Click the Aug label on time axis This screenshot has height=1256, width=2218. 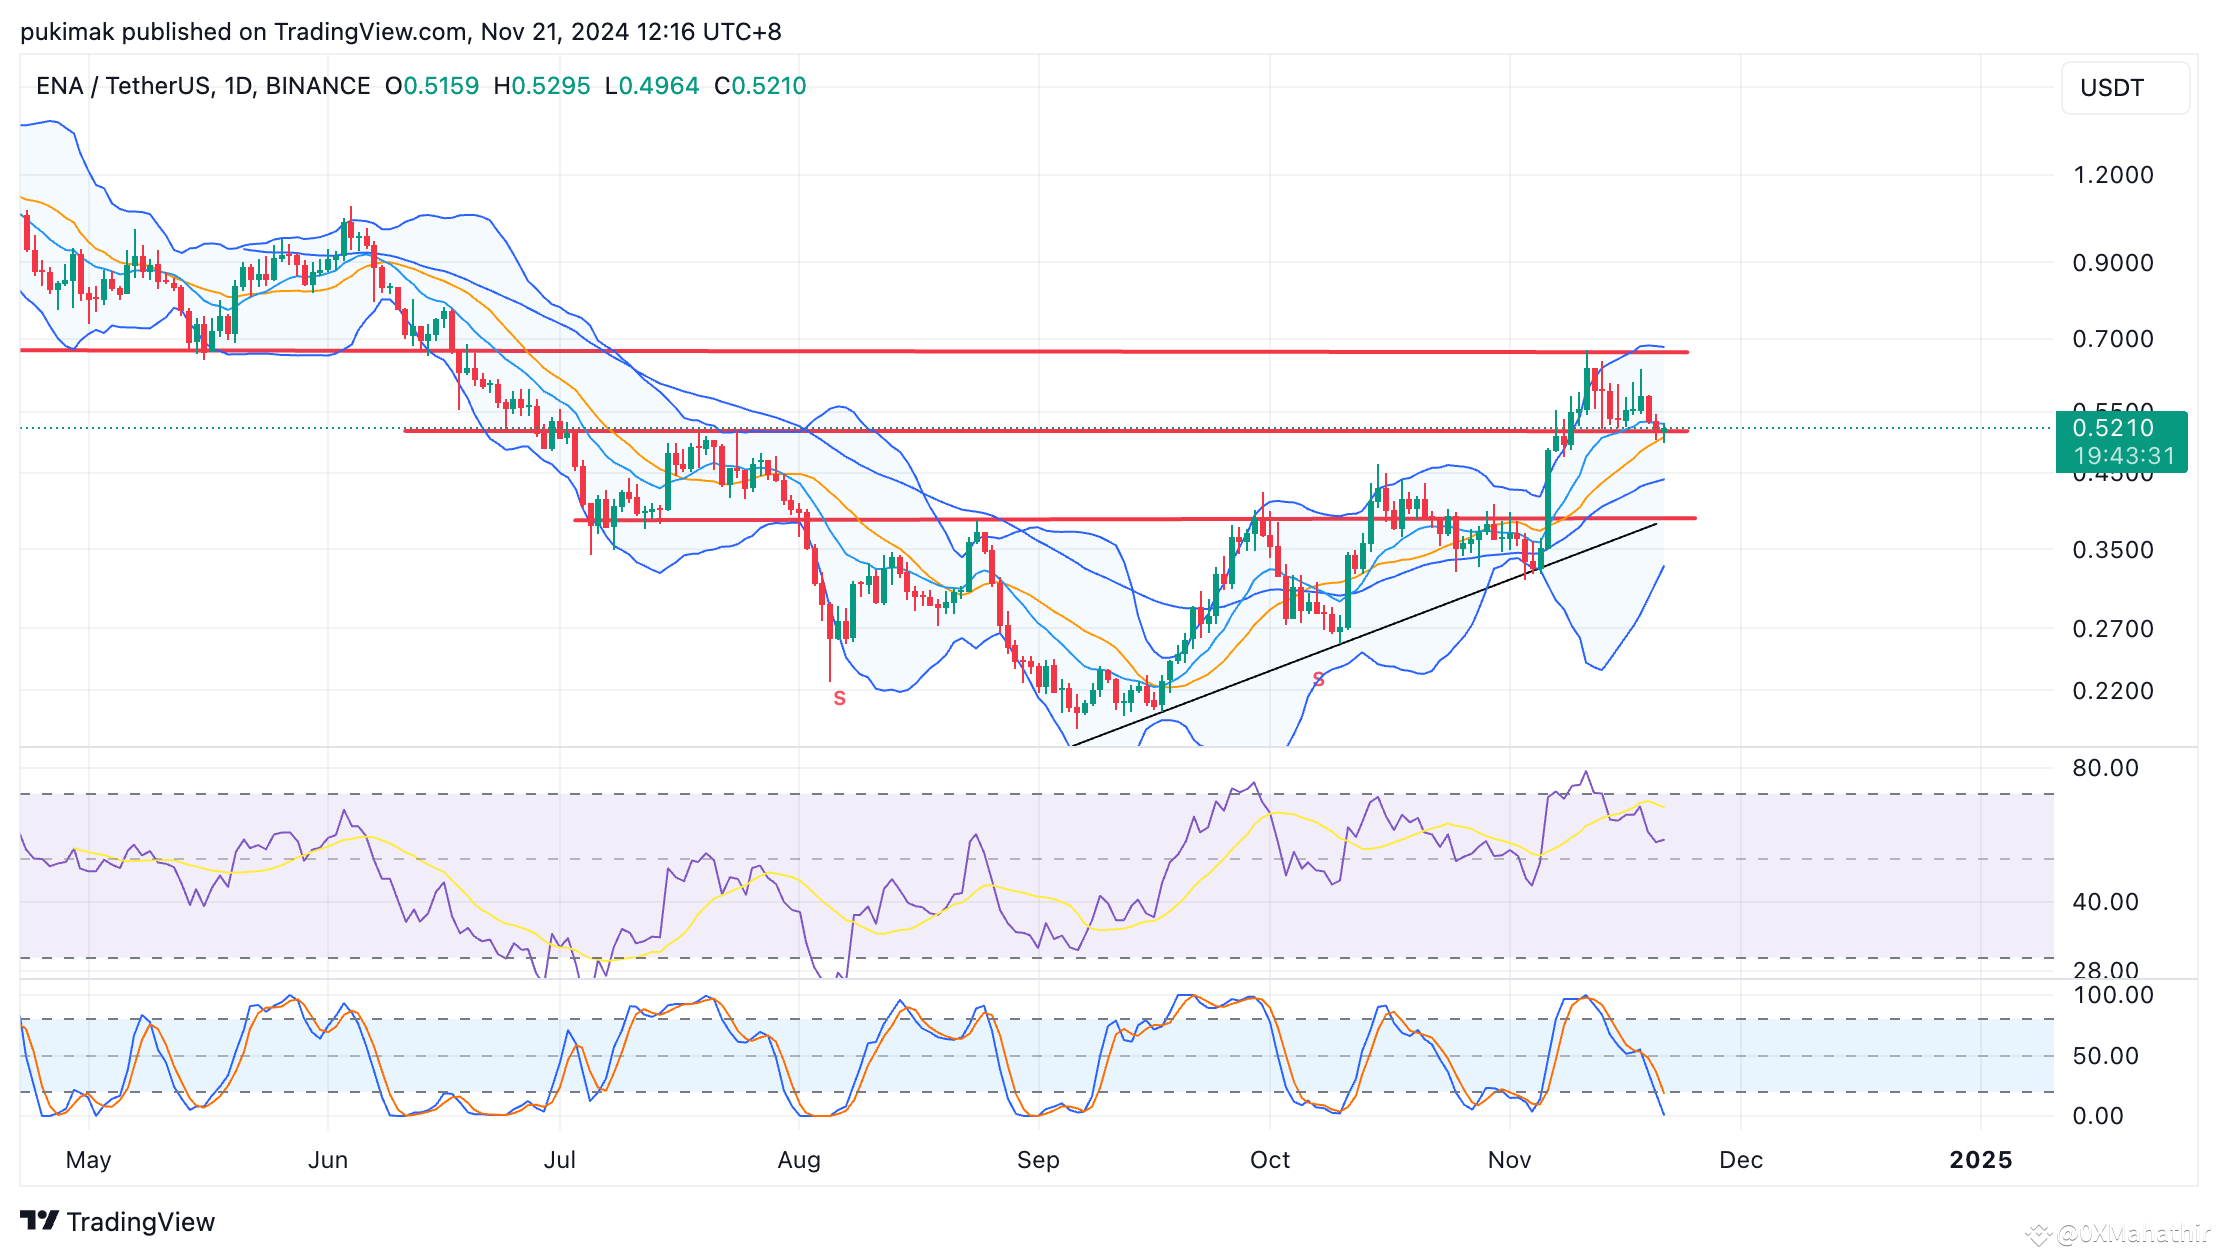coord(799,1160)
